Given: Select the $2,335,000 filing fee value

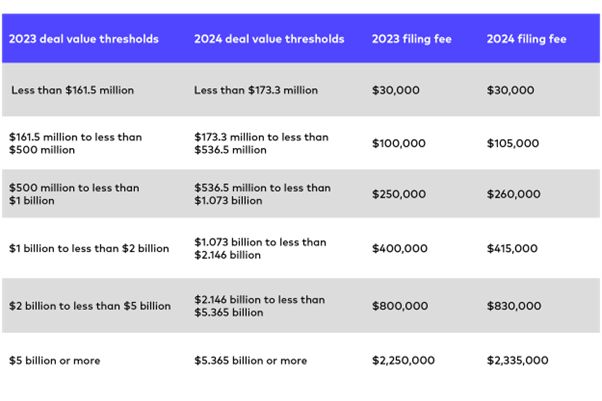Looking at the screenshot, I should (518, 360).
